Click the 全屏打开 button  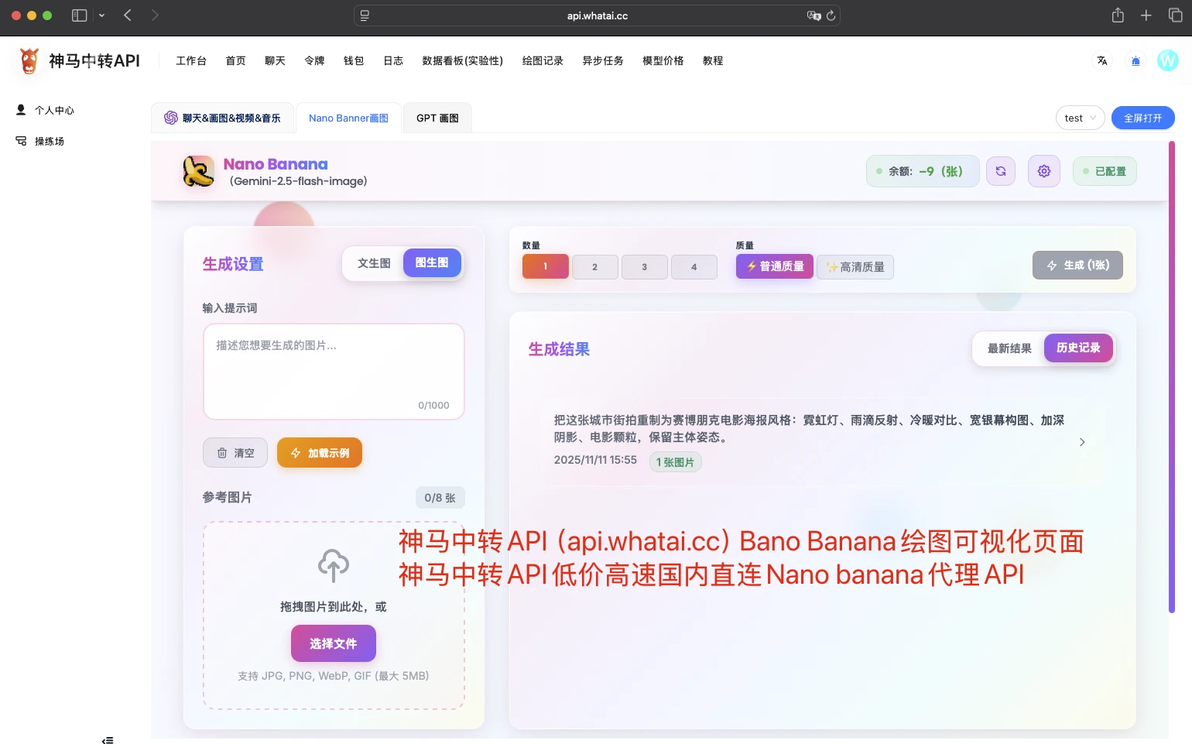point(1143,118)
